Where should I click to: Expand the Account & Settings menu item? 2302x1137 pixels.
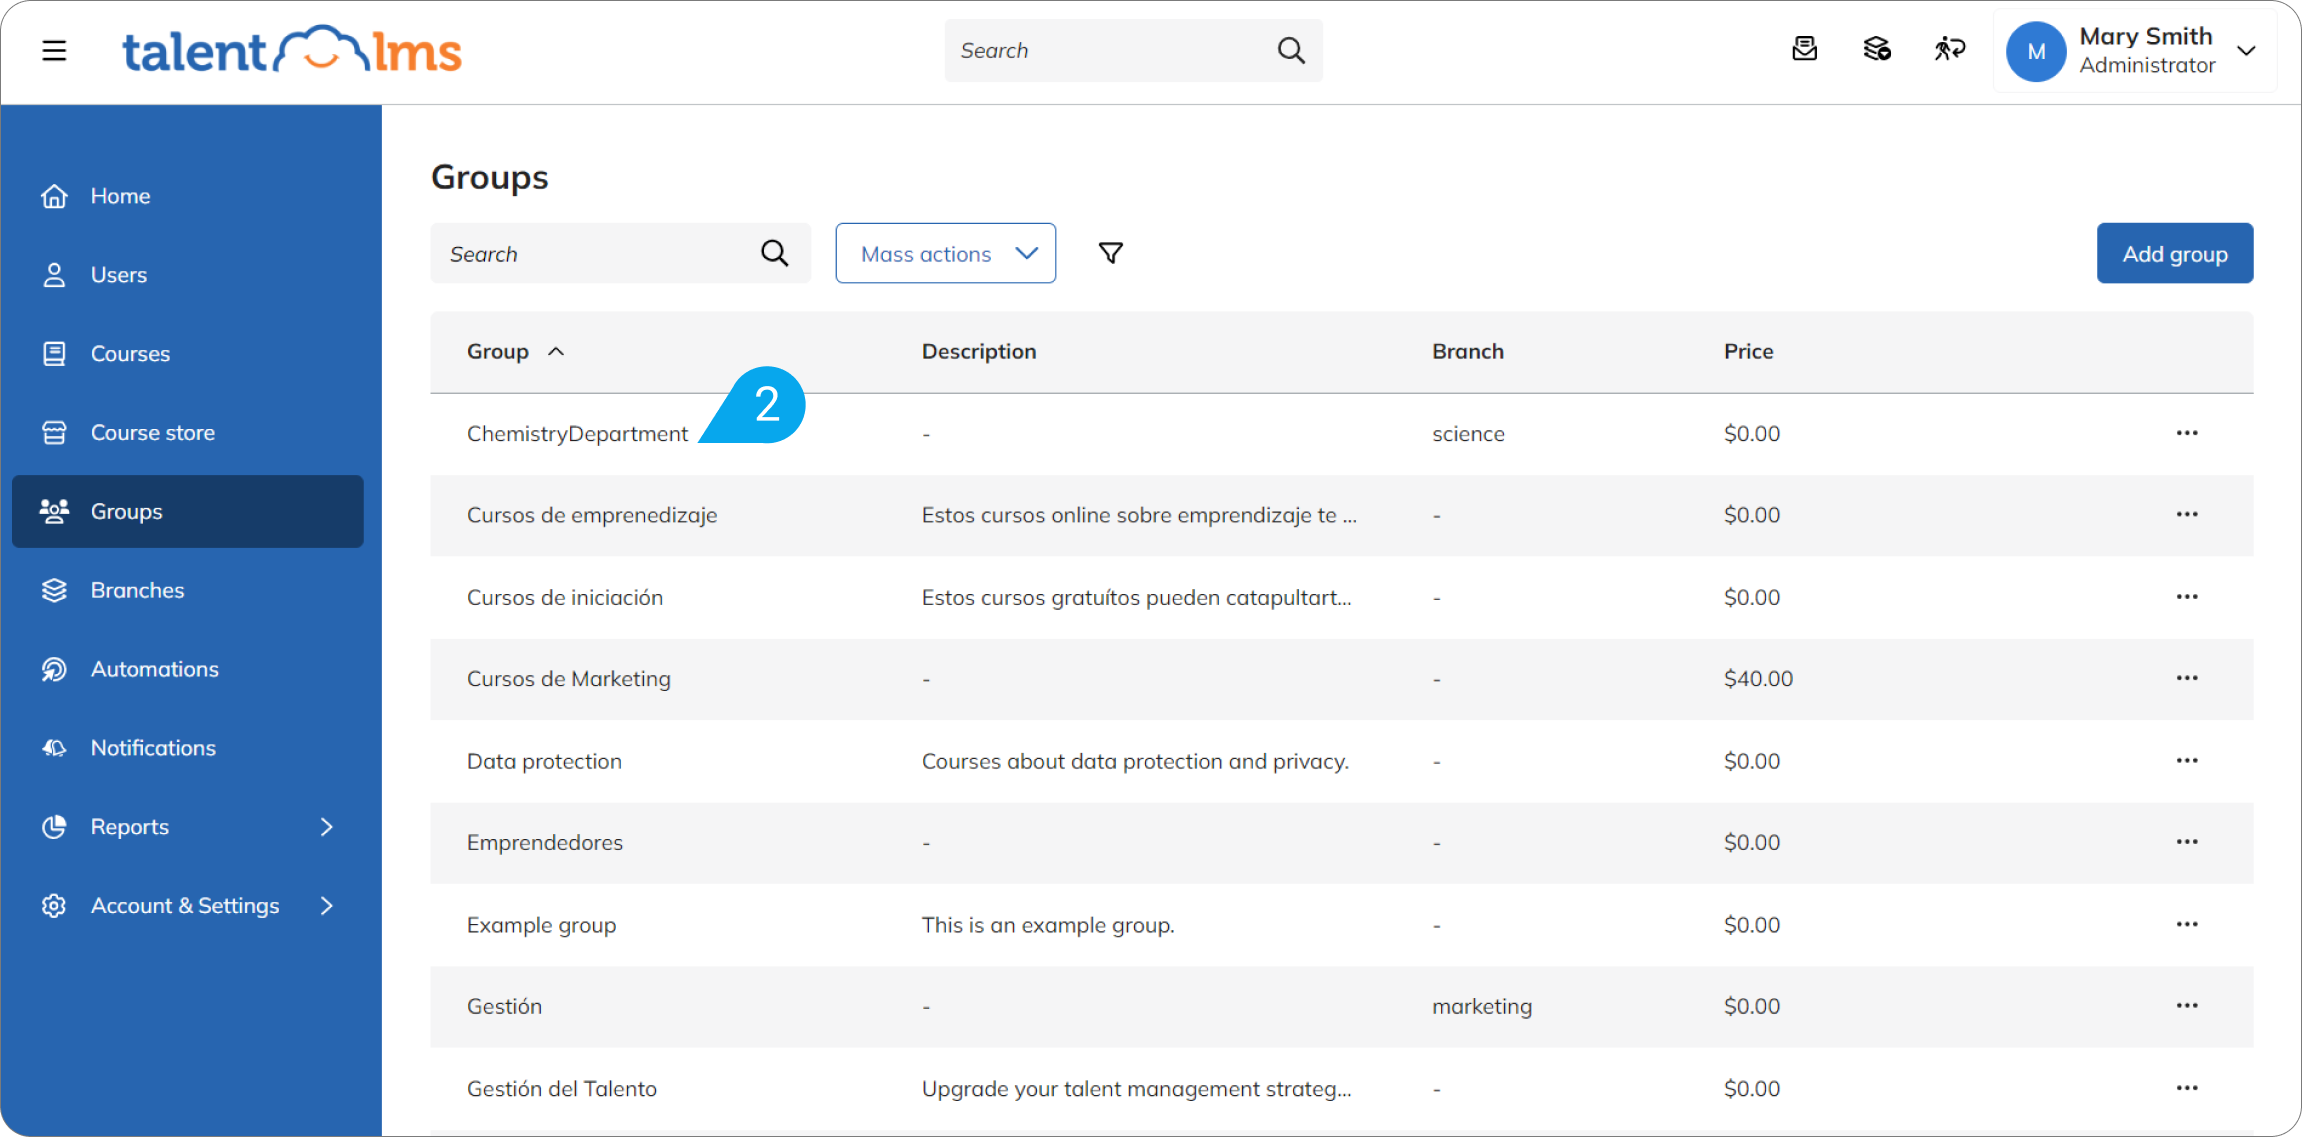click(x=184, y=905)
